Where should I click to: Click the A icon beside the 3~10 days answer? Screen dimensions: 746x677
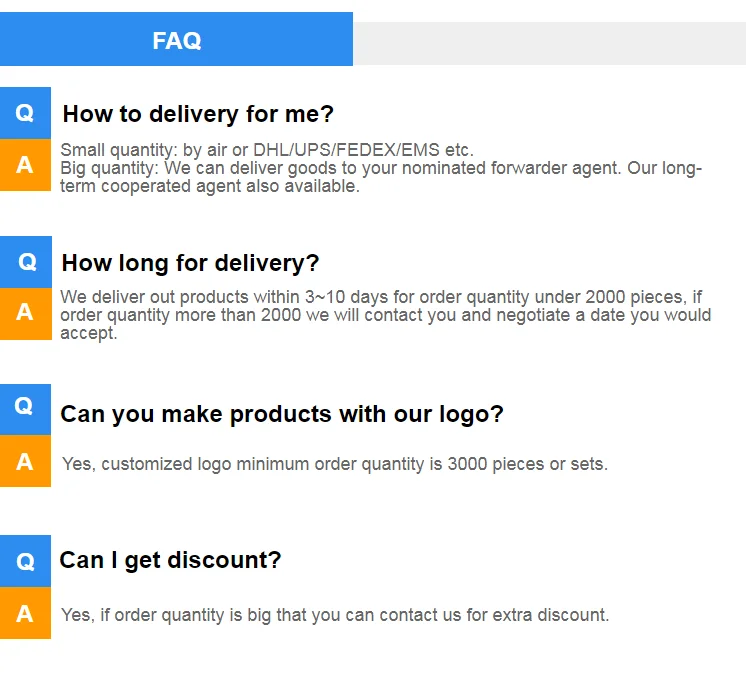[25, 313]
